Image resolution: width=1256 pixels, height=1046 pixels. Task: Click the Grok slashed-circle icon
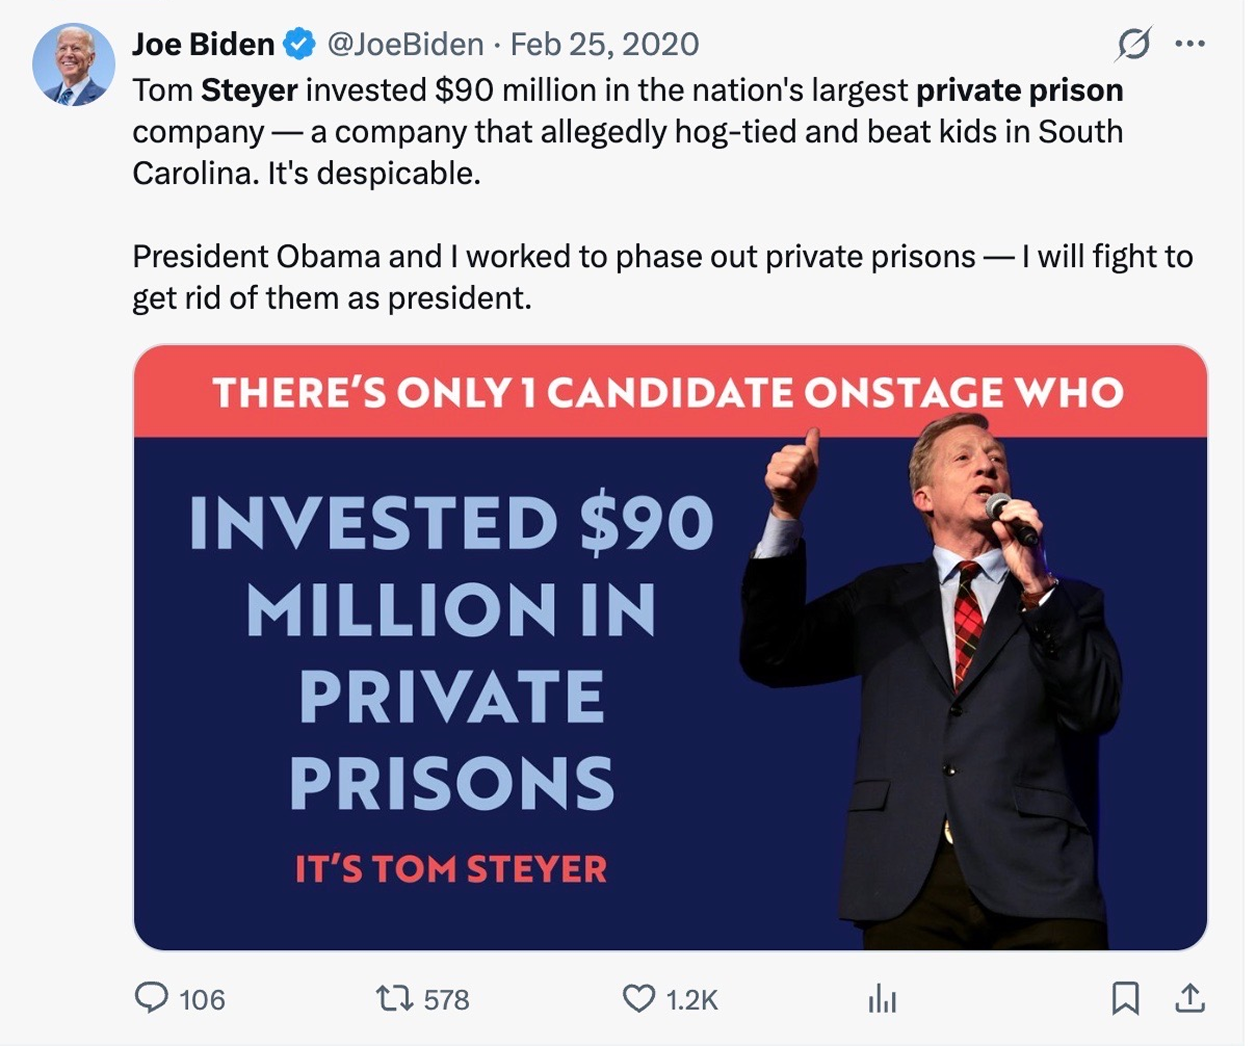[1133, 44]
